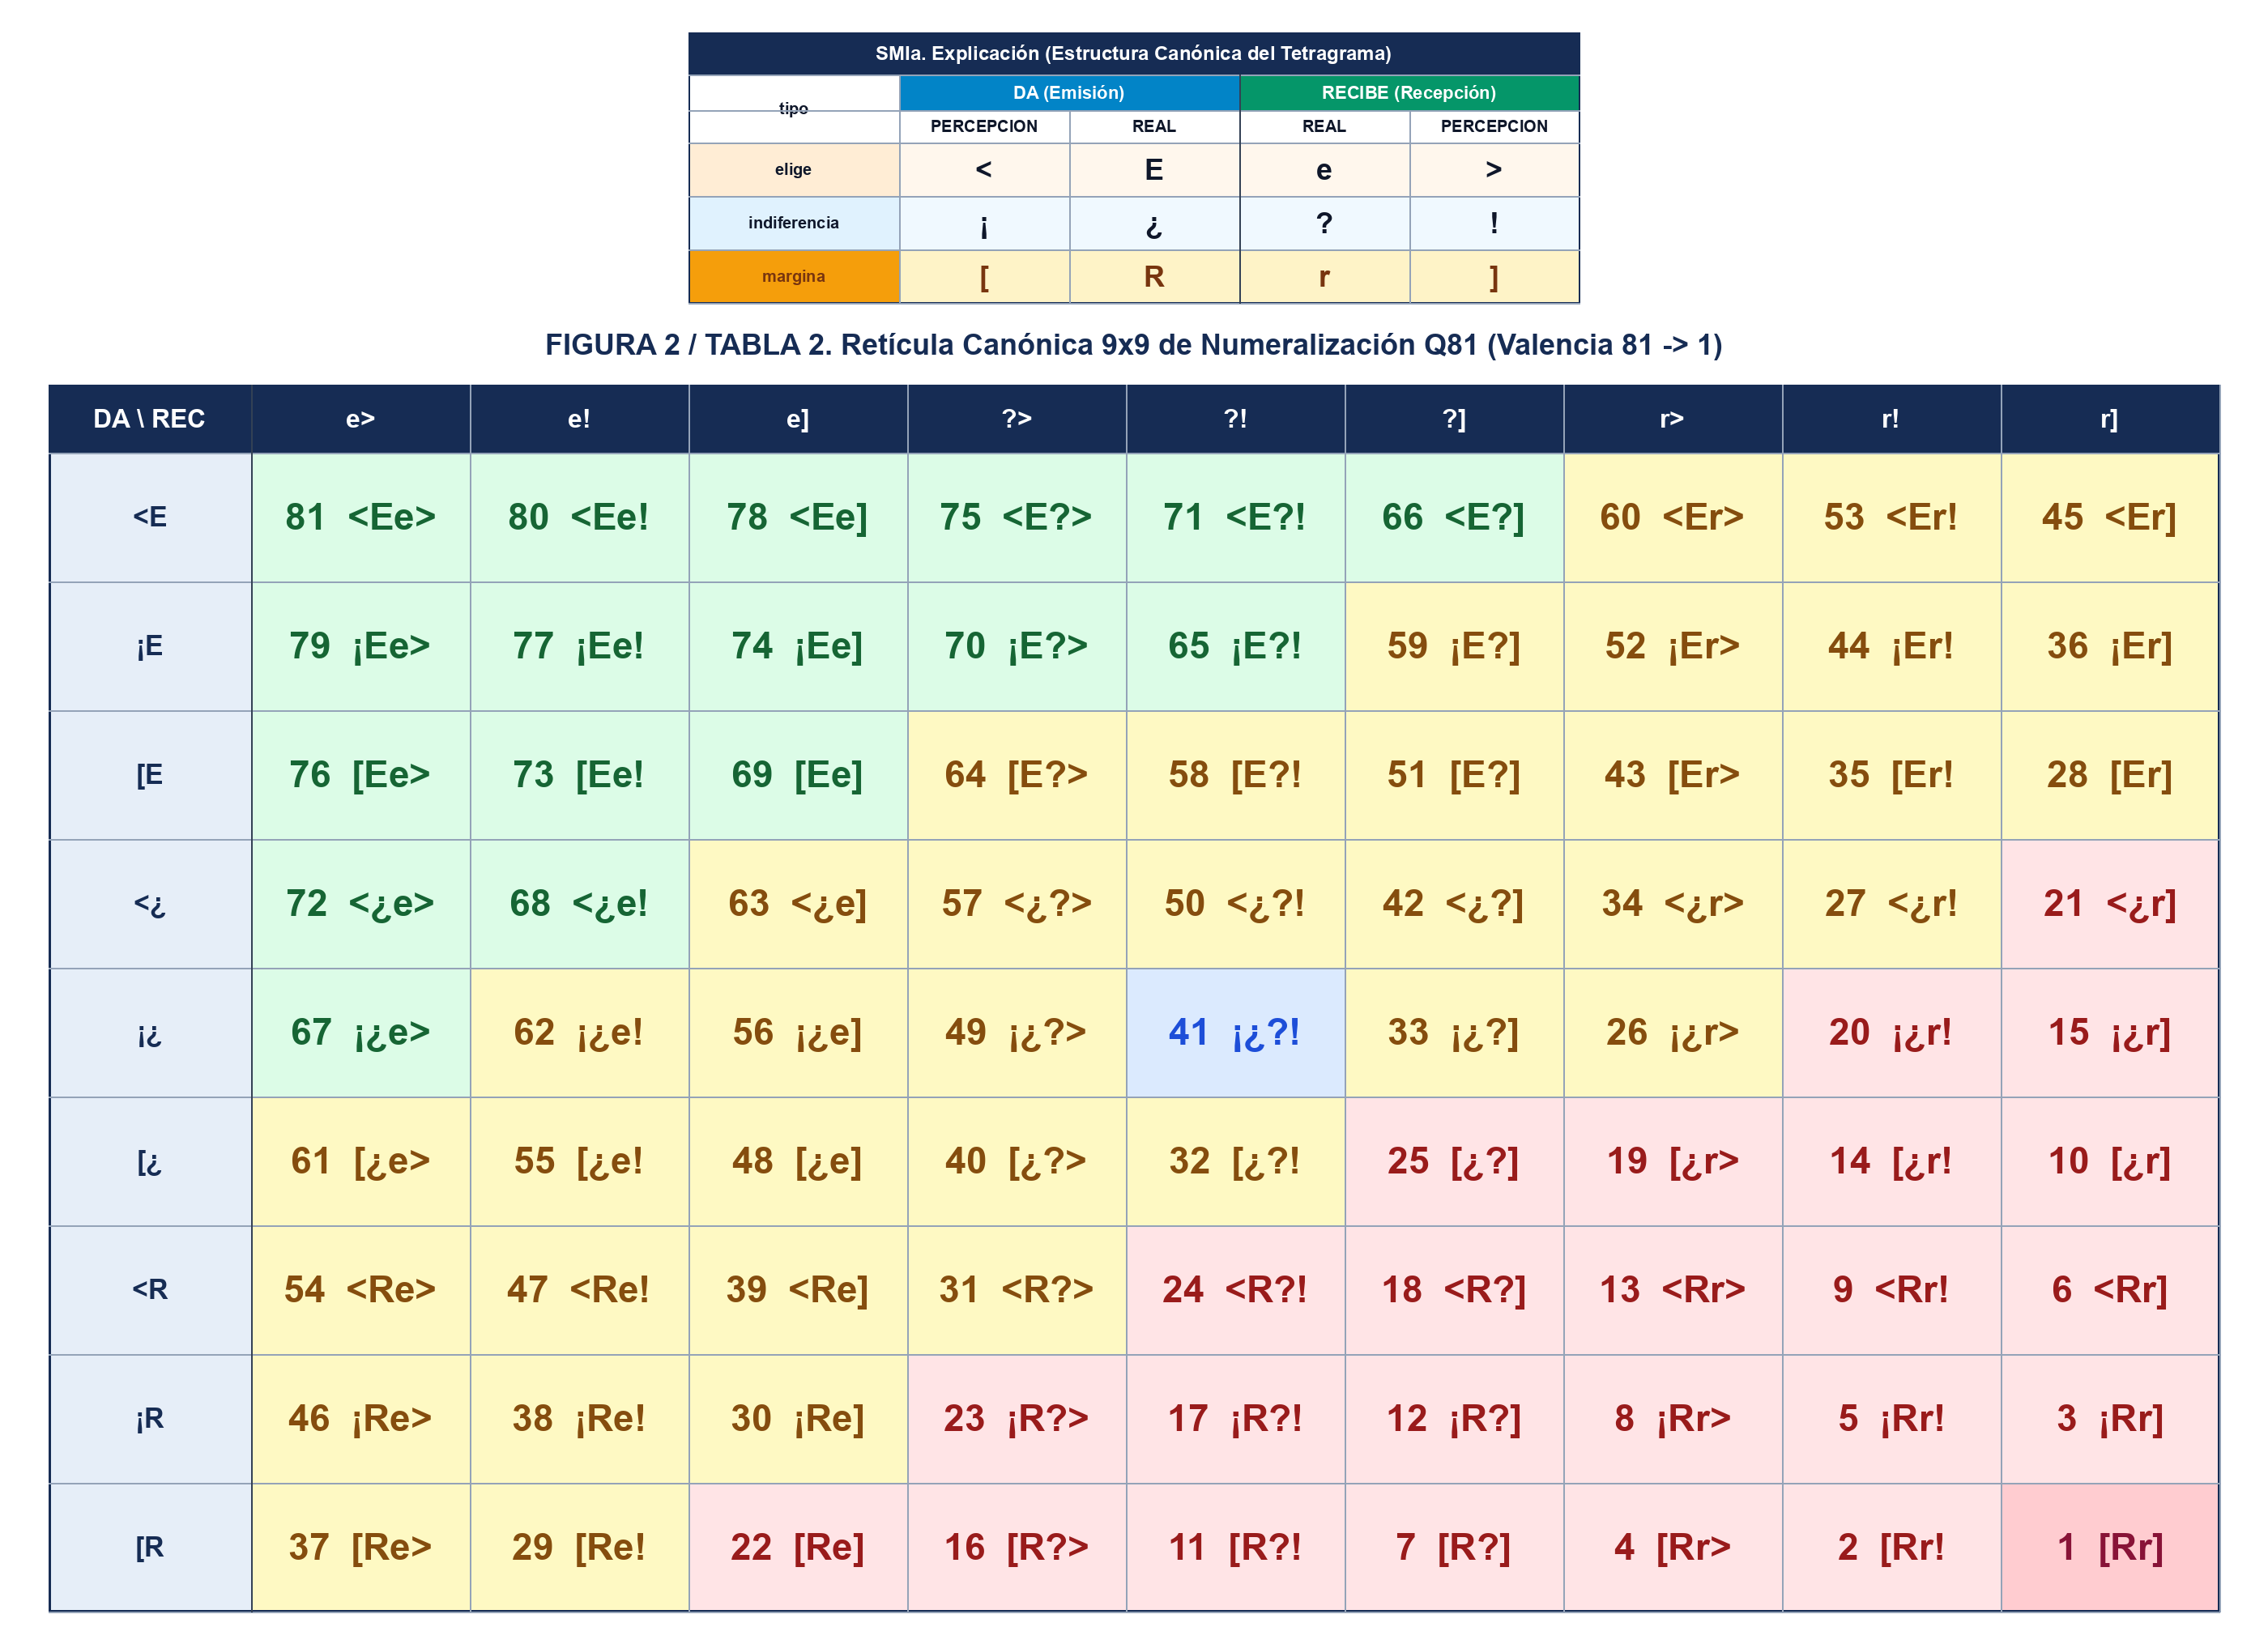The width and height of the screenshot is (2268, 1644).
Task: Click column header 'r]'
Action: [x=2109, y=419]
